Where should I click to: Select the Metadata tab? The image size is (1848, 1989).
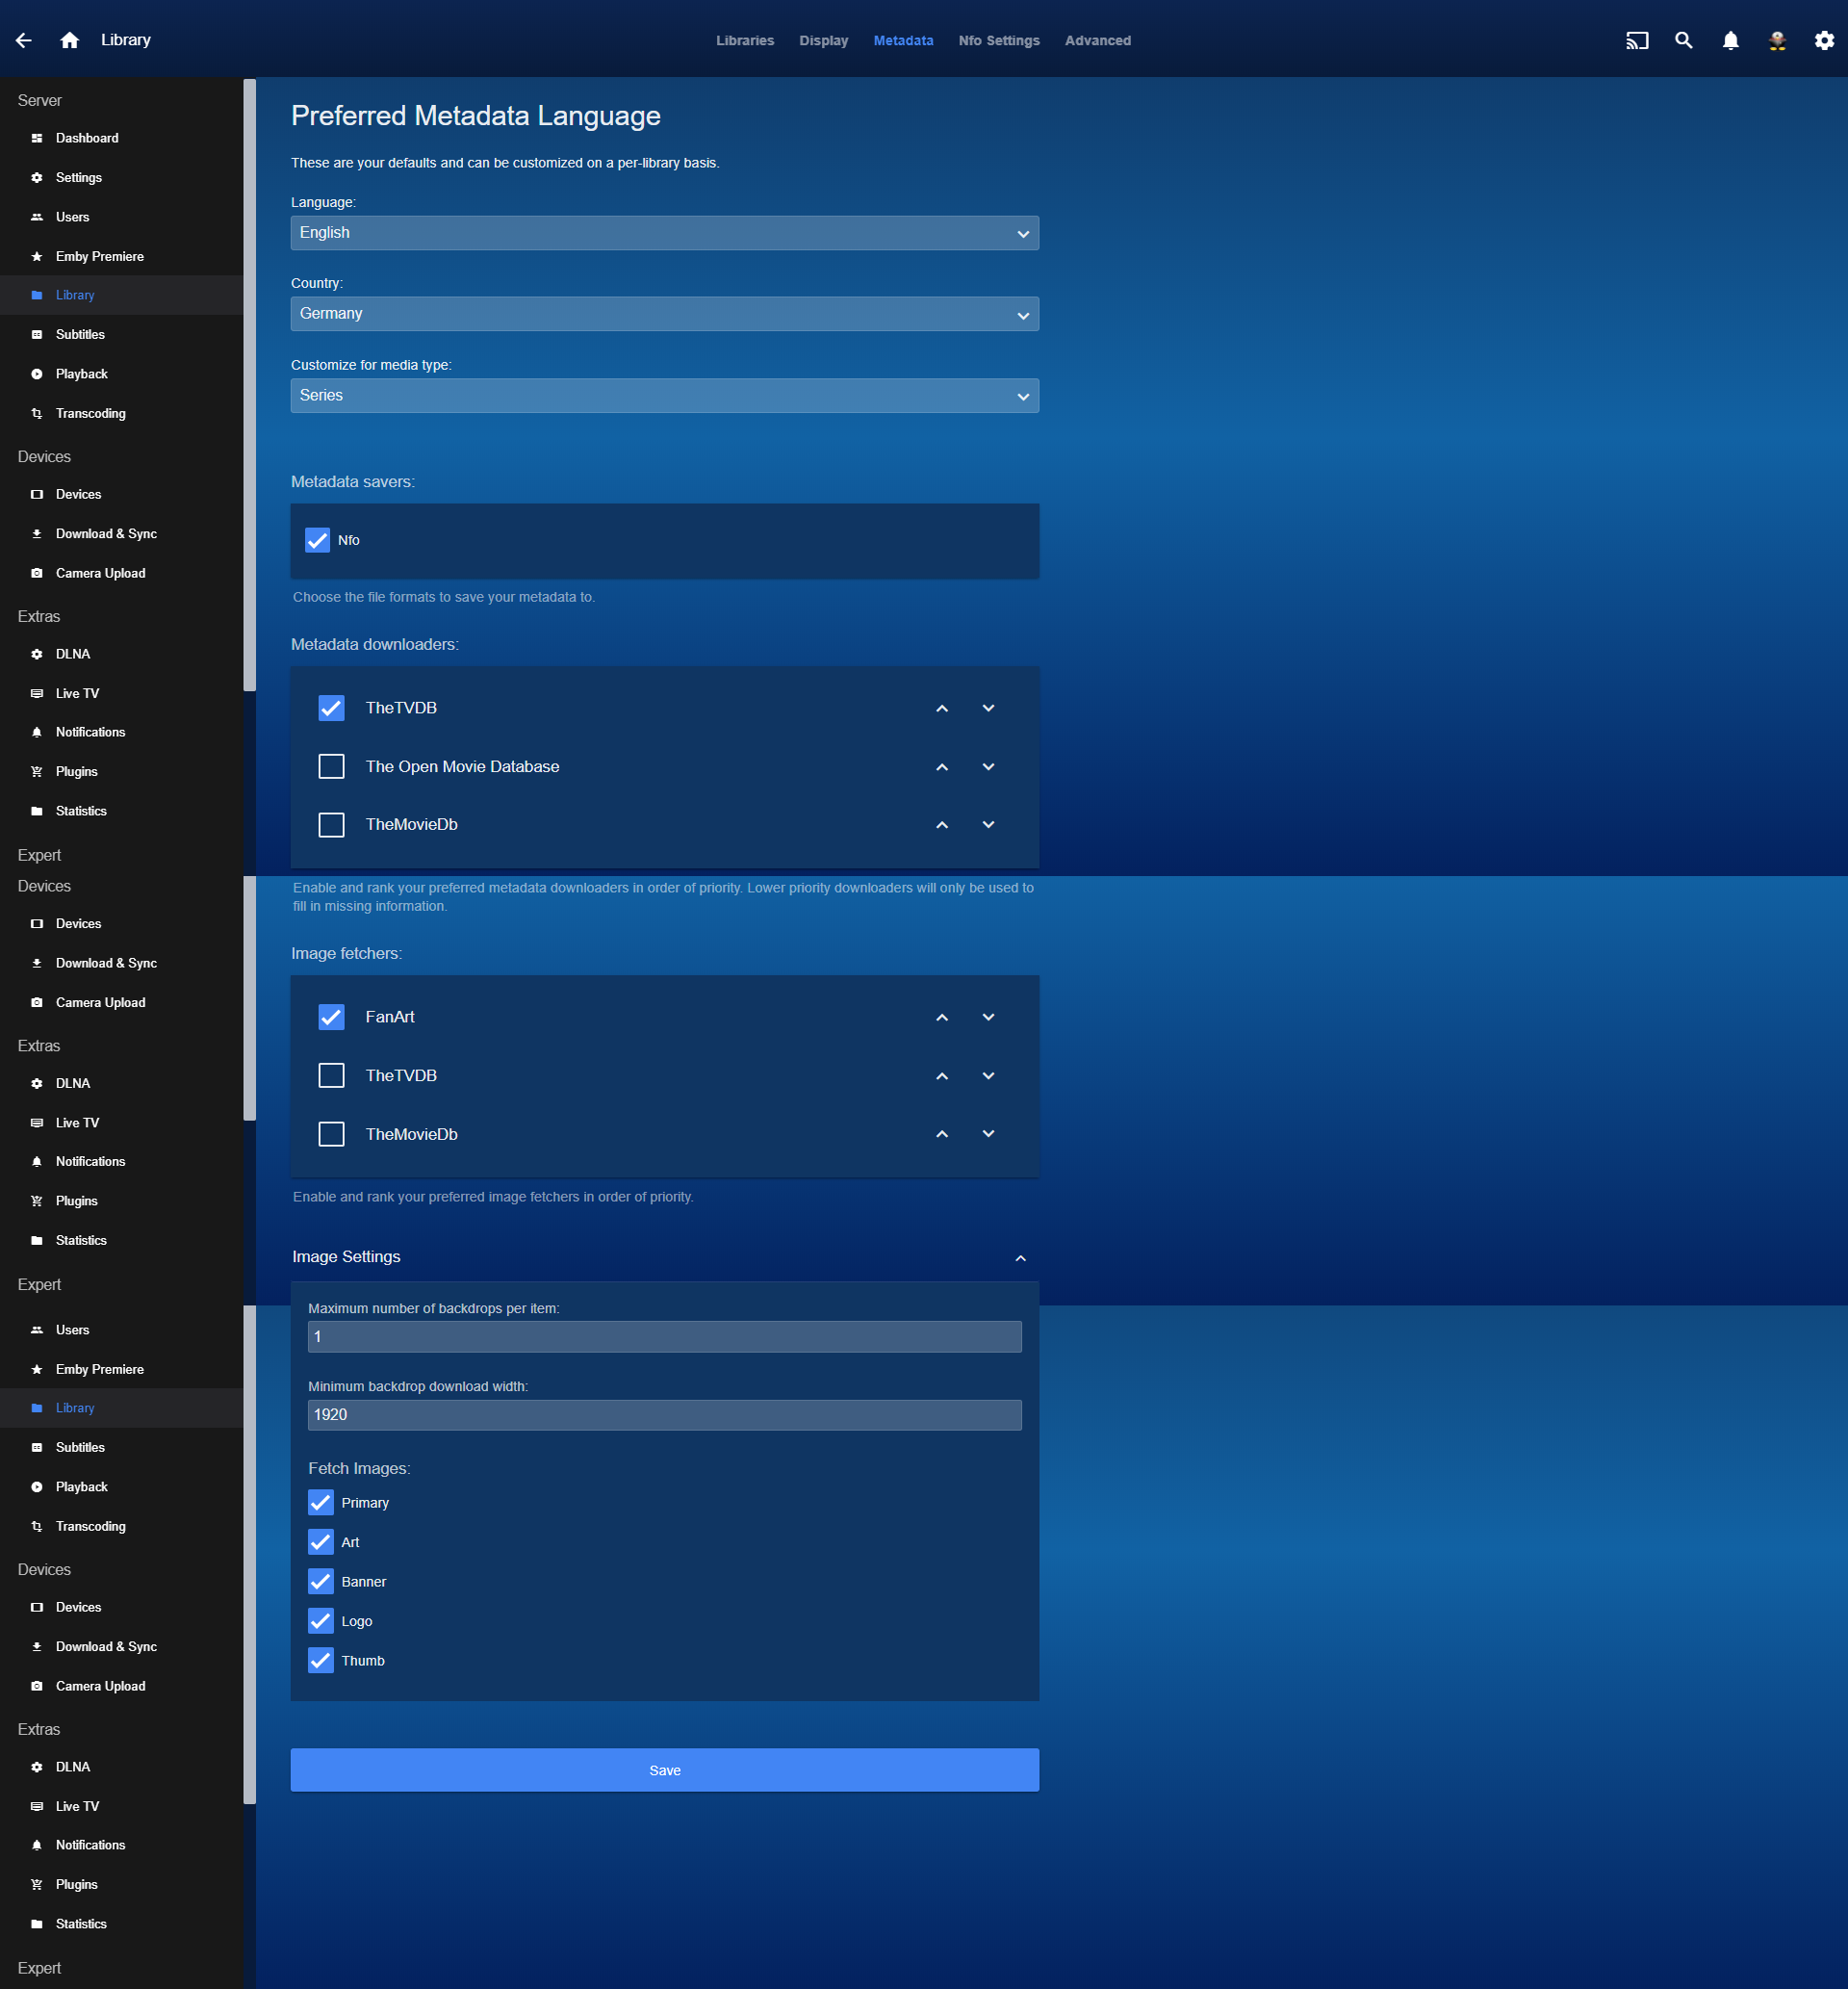click(x=903, y=41)
